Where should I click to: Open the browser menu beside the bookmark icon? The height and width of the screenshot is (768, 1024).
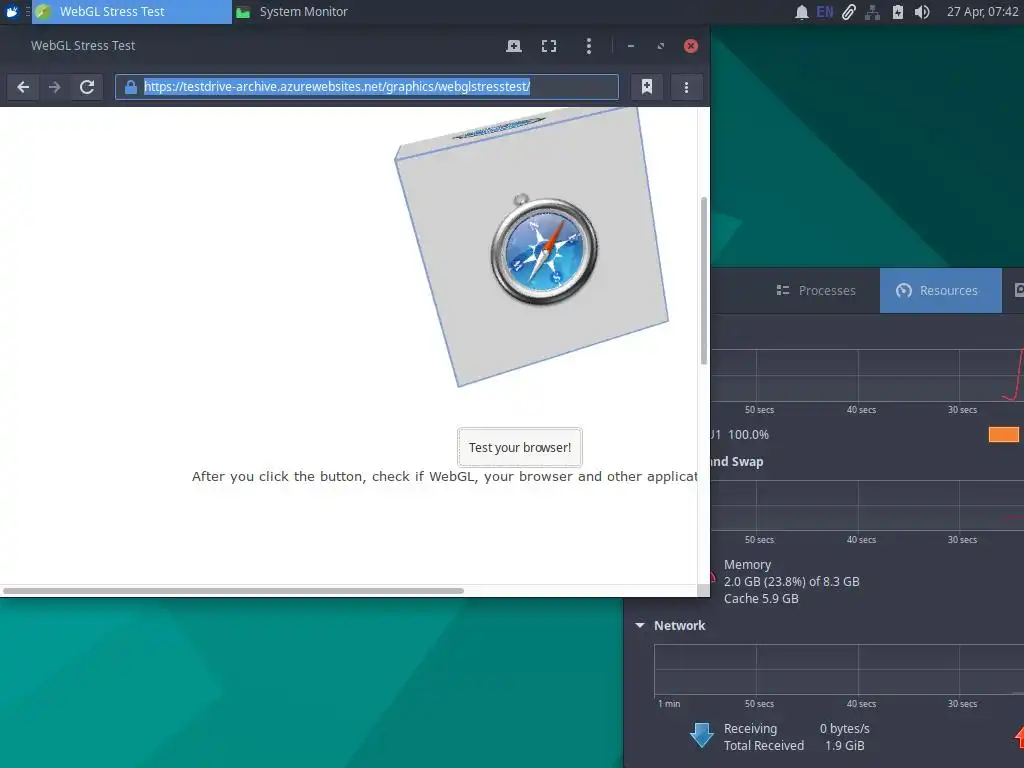(686, 87)
